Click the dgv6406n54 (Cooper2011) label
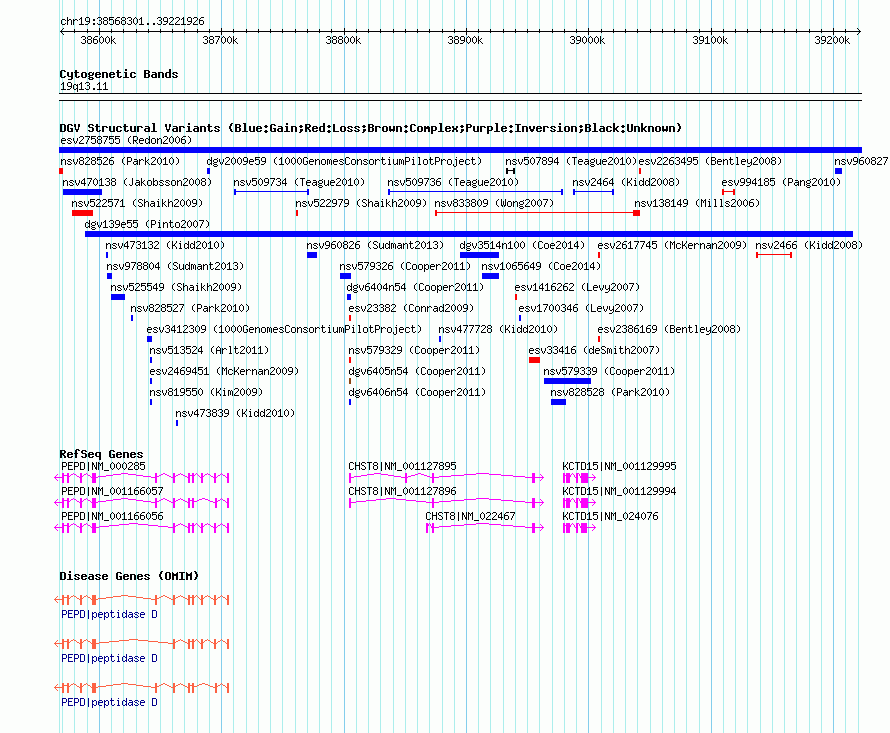 click(417, 392)
